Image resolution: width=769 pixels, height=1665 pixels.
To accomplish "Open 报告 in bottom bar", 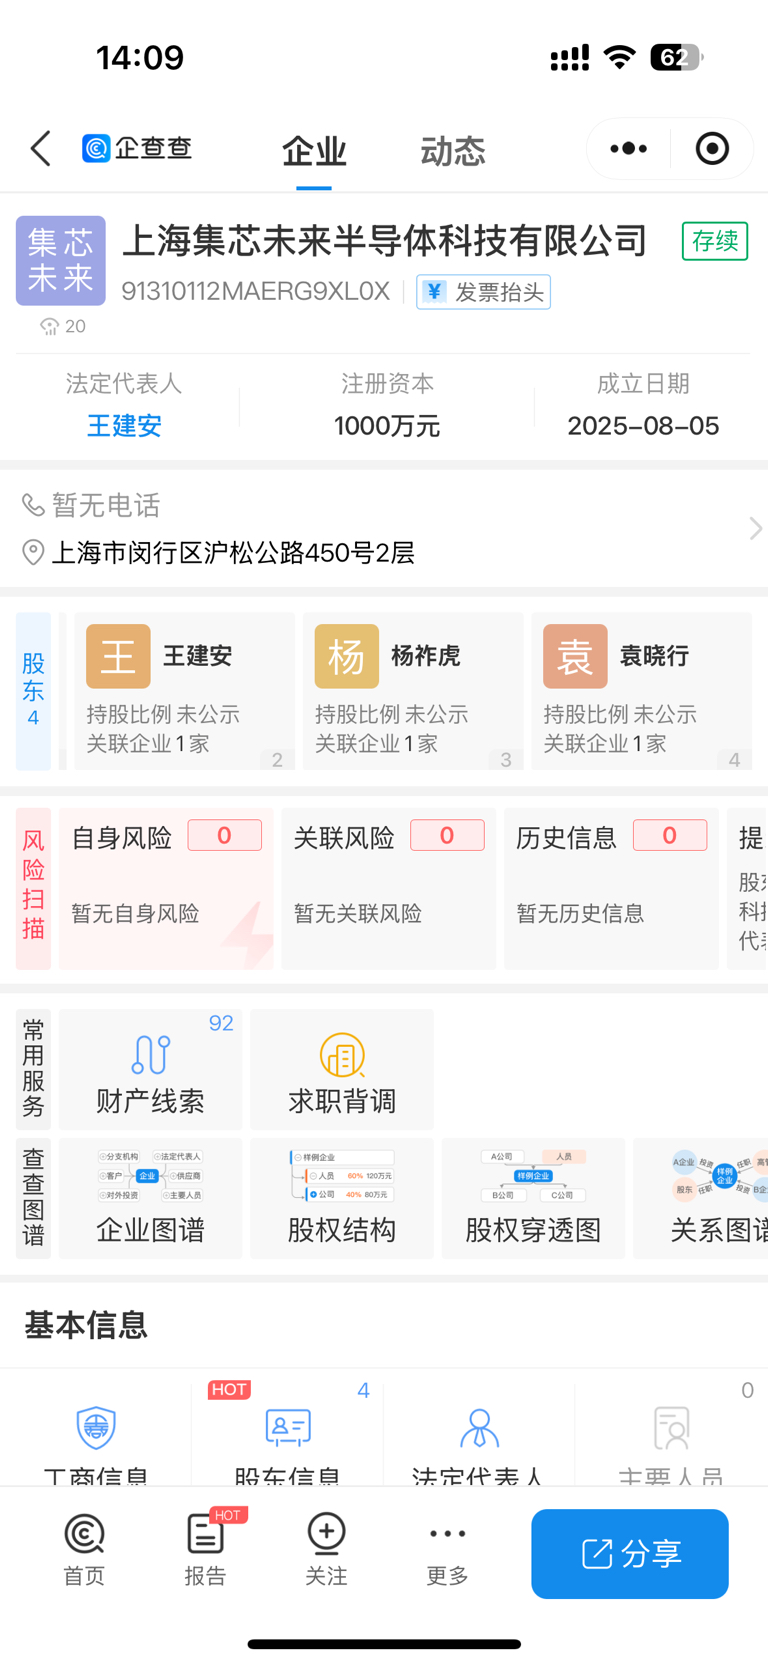I will tap(205, 1550).
